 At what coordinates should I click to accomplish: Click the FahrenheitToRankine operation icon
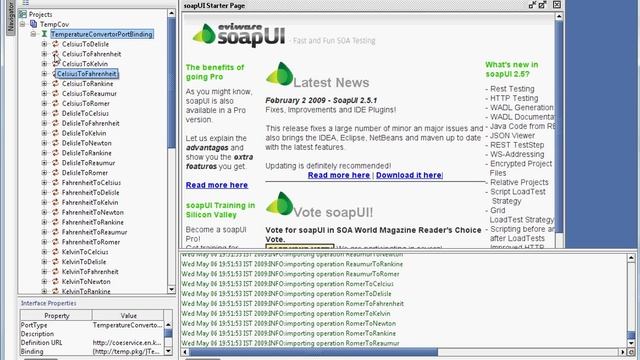[56, 222]
